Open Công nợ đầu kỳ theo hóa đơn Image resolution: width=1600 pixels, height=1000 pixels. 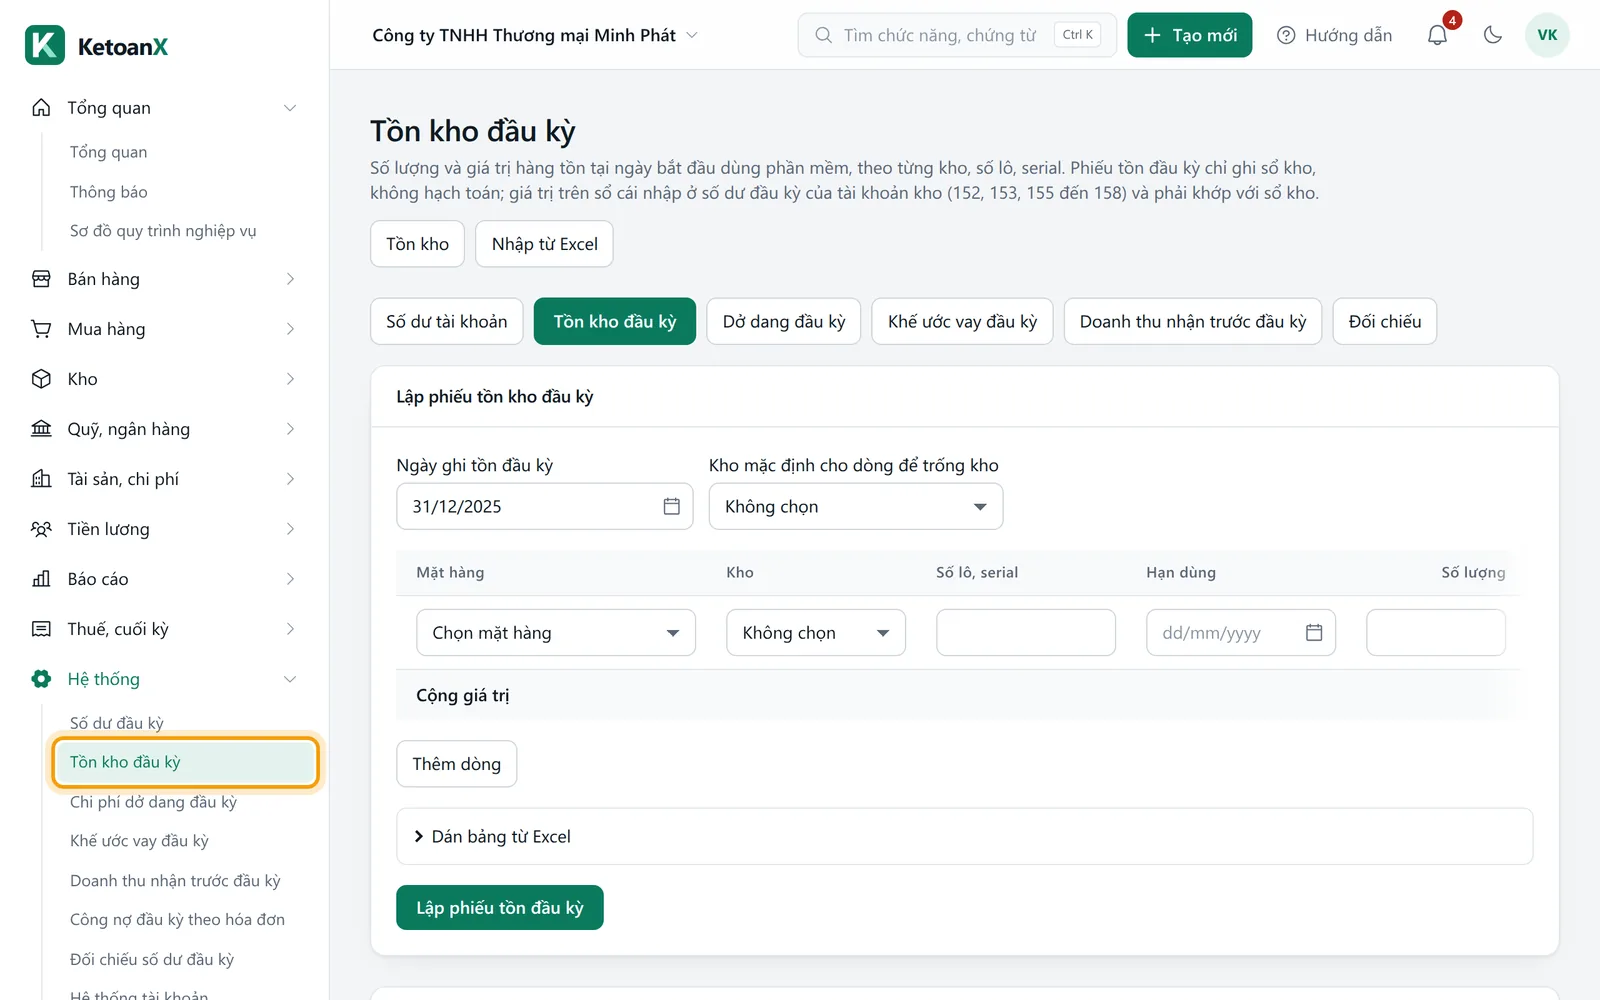(177, 920)
